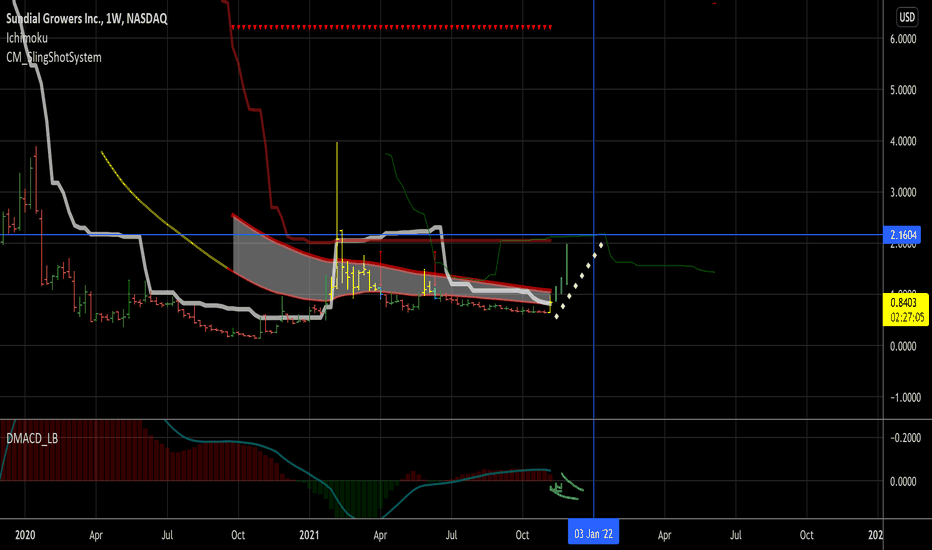Click the USD currency button
The height and width of the screenshot is (550, 932).
[906, 17]
